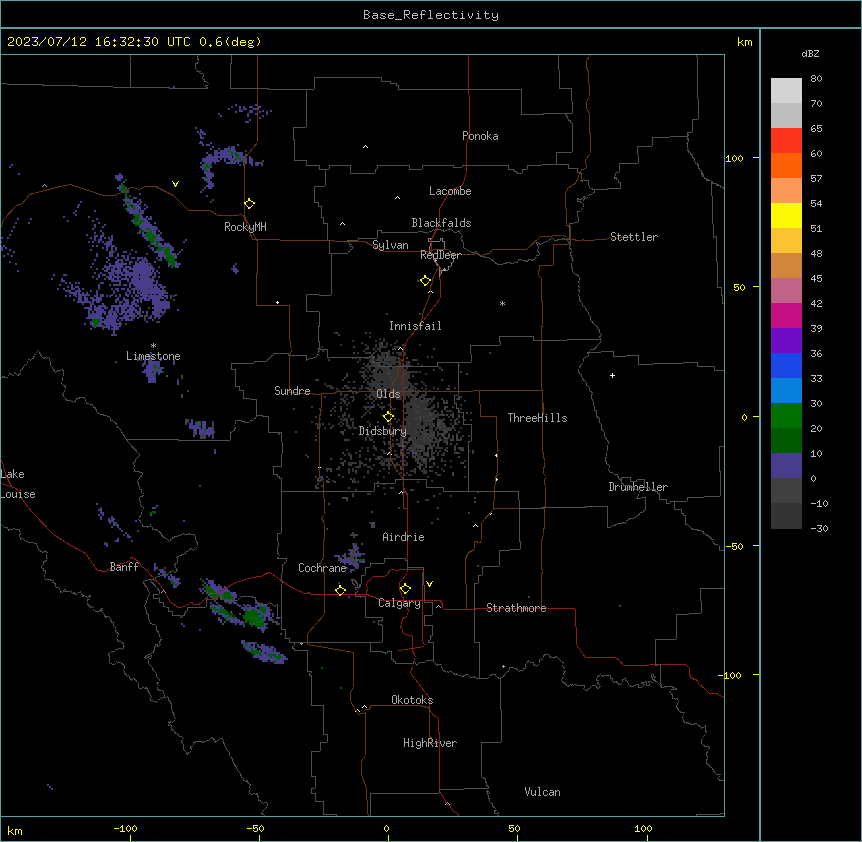Click the Cochrane city label
The width and height of the screenshot is (862, 842).
322,568
